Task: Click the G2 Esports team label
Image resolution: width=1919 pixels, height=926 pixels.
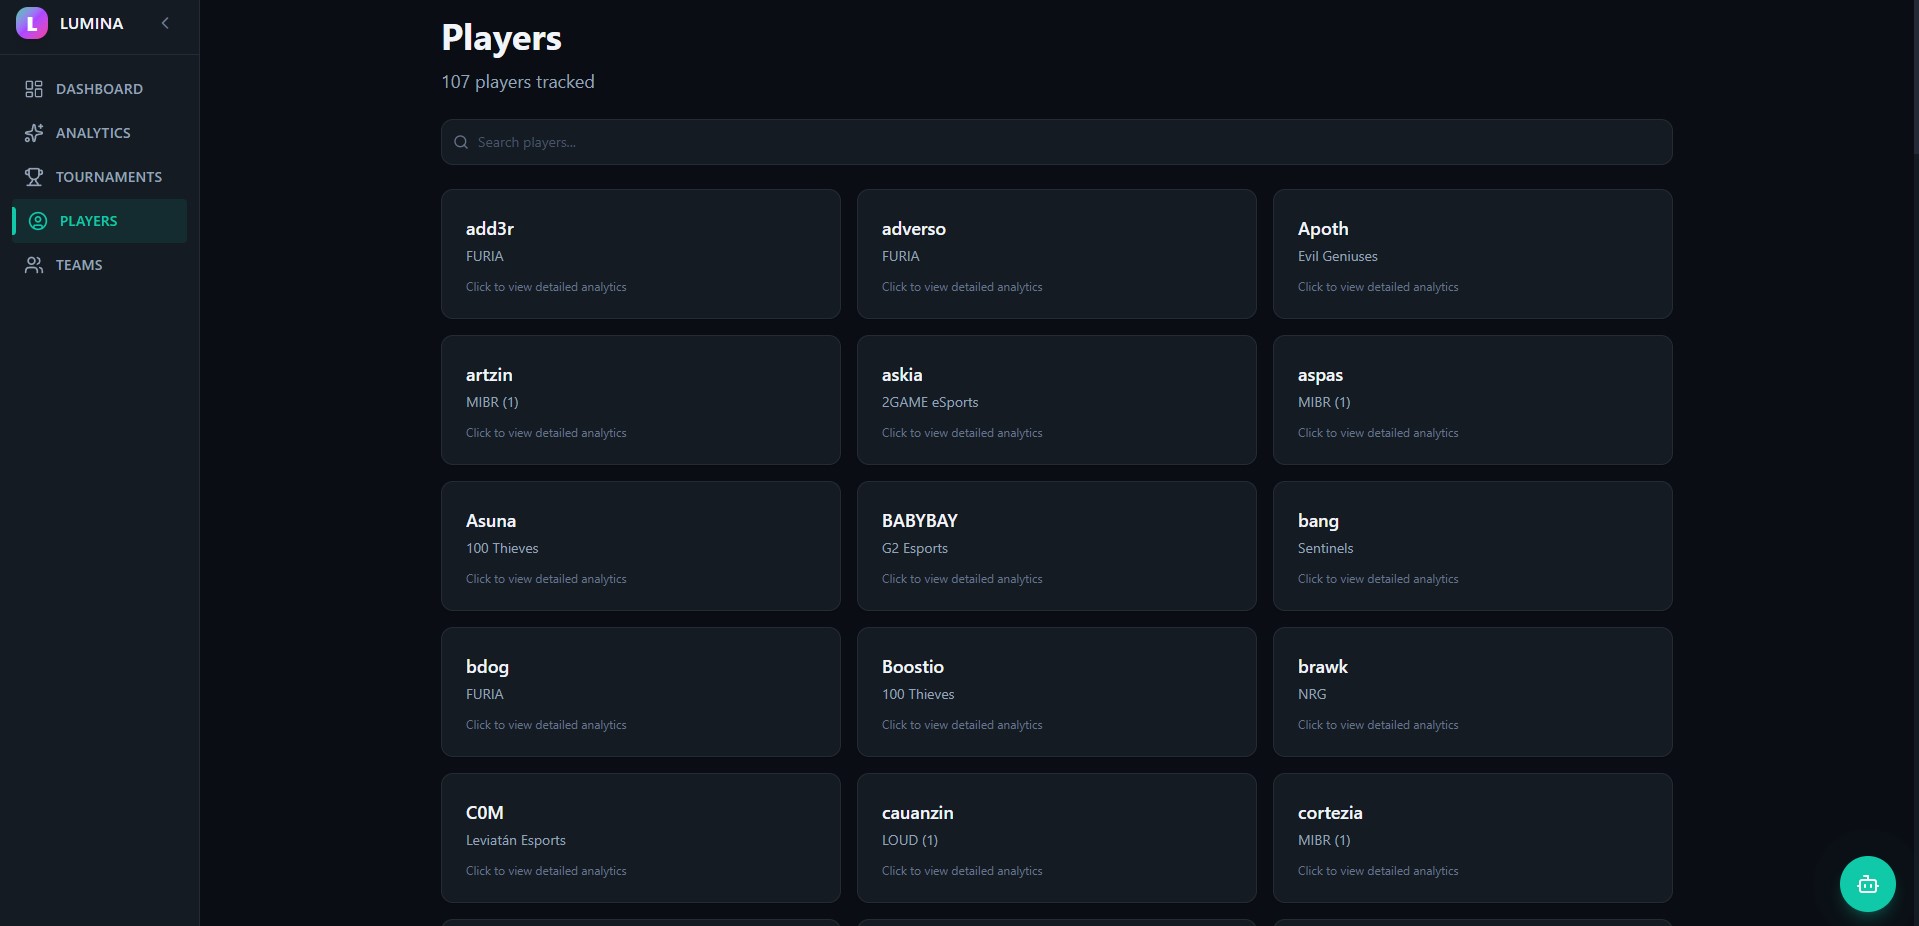Action: tap(915, 548)
